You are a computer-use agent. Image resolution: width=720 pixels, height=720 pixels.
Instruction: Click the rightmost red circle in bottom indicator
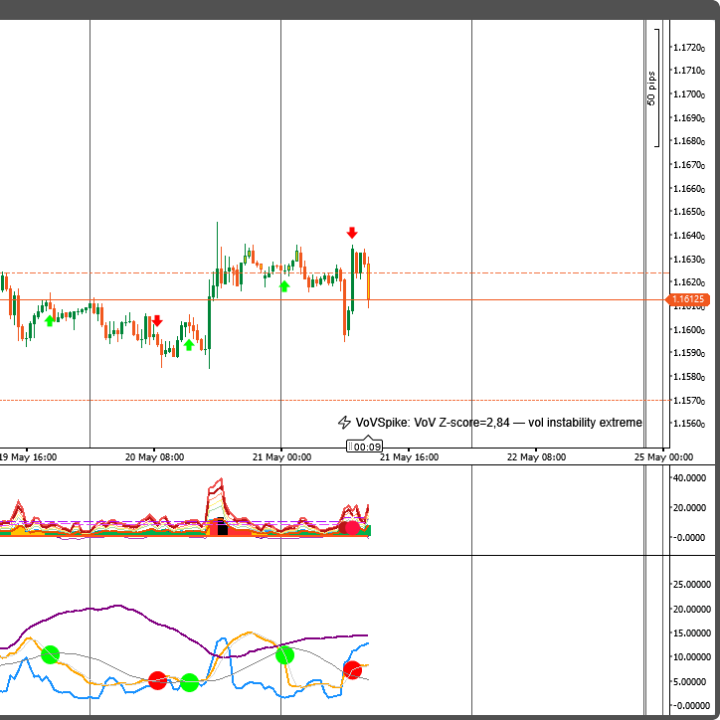[x=352, y=670]
